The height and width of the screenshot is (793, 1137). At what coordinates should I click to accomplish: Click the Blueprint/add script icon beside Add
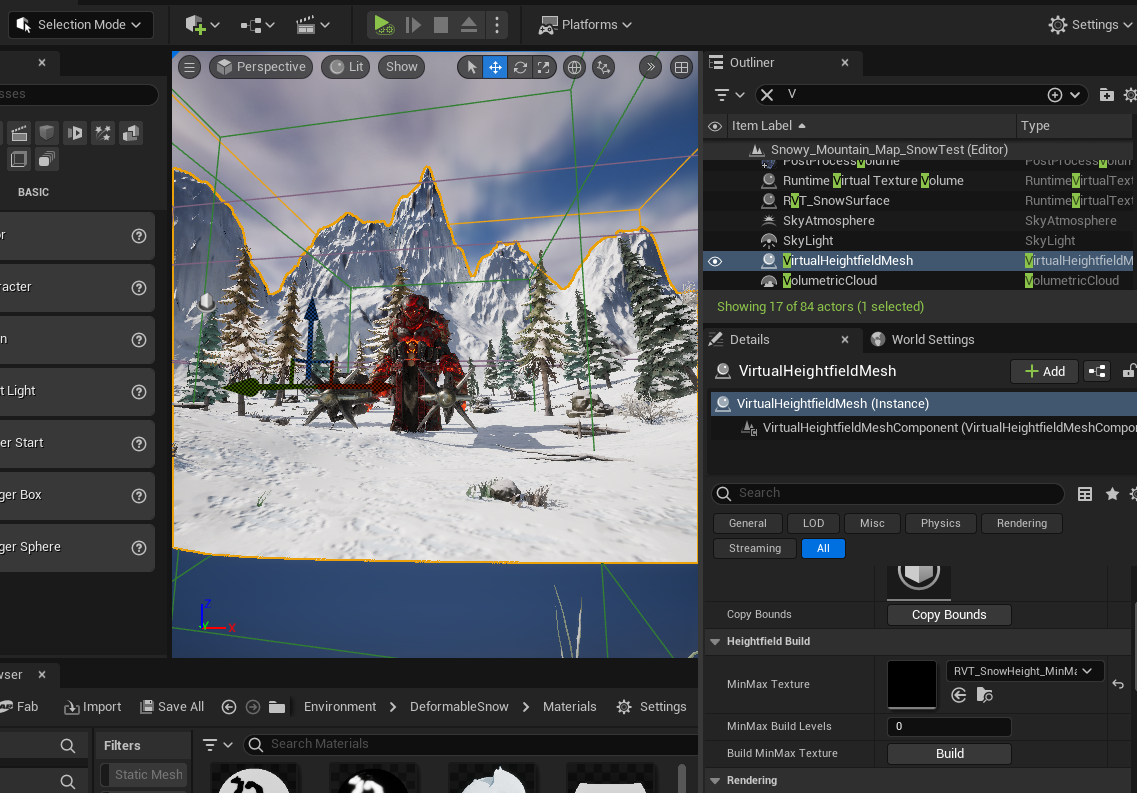point(1097,371)
